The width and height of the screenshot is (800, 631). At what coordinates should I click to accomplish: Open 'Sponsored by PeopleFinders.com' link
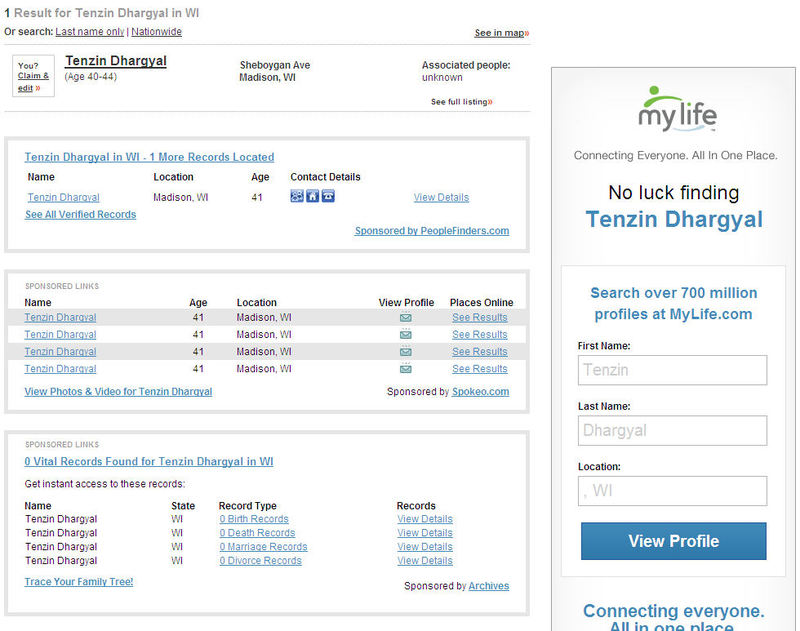pyautogui.click(x=432, y=231)
